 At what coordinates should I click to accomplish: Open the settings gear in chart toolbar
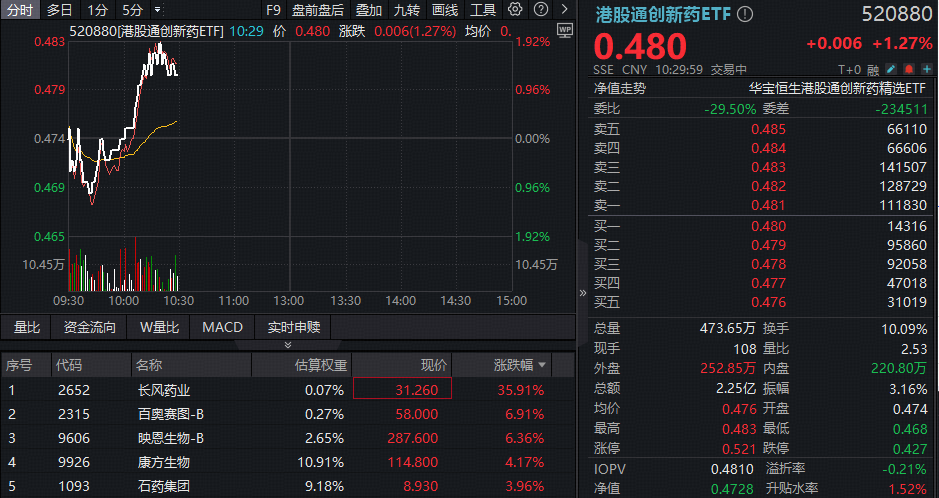[x=515, y=10]
